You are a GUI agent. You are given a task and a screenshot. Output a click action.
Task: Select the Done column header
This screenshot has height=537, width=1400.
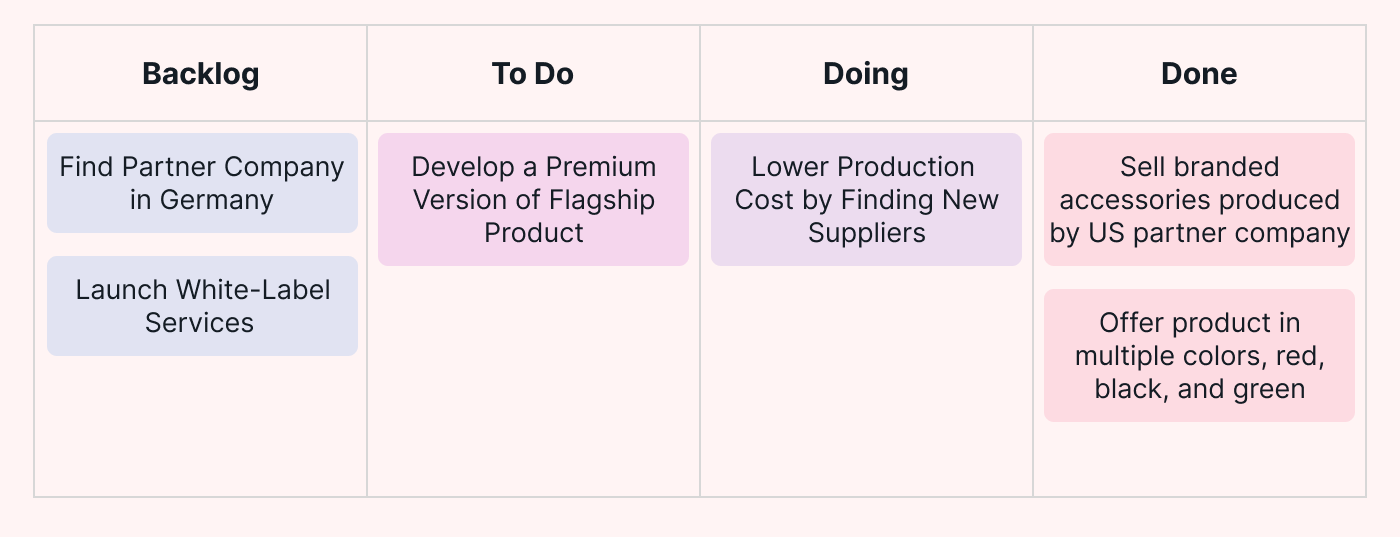1198,74
